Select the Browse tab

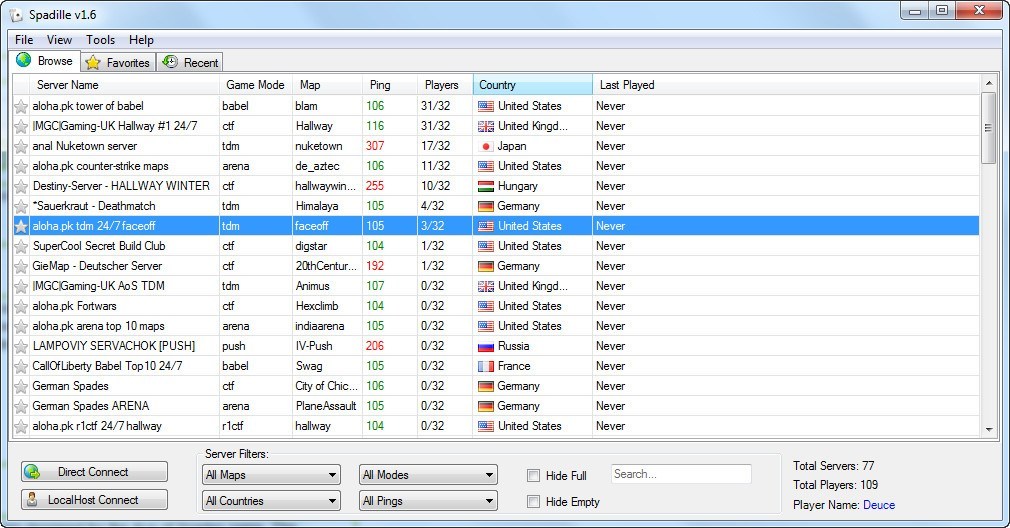tap(45, 61)
